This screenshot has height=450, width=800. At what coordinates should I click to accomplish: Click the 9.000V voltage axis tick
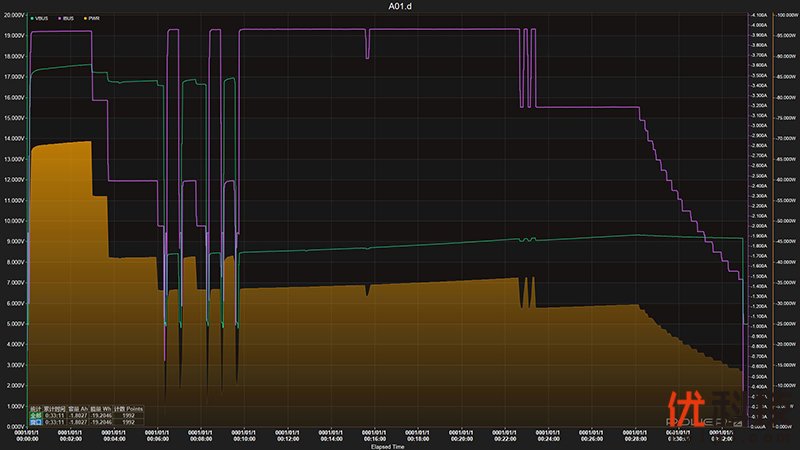[x=13, y=241]
